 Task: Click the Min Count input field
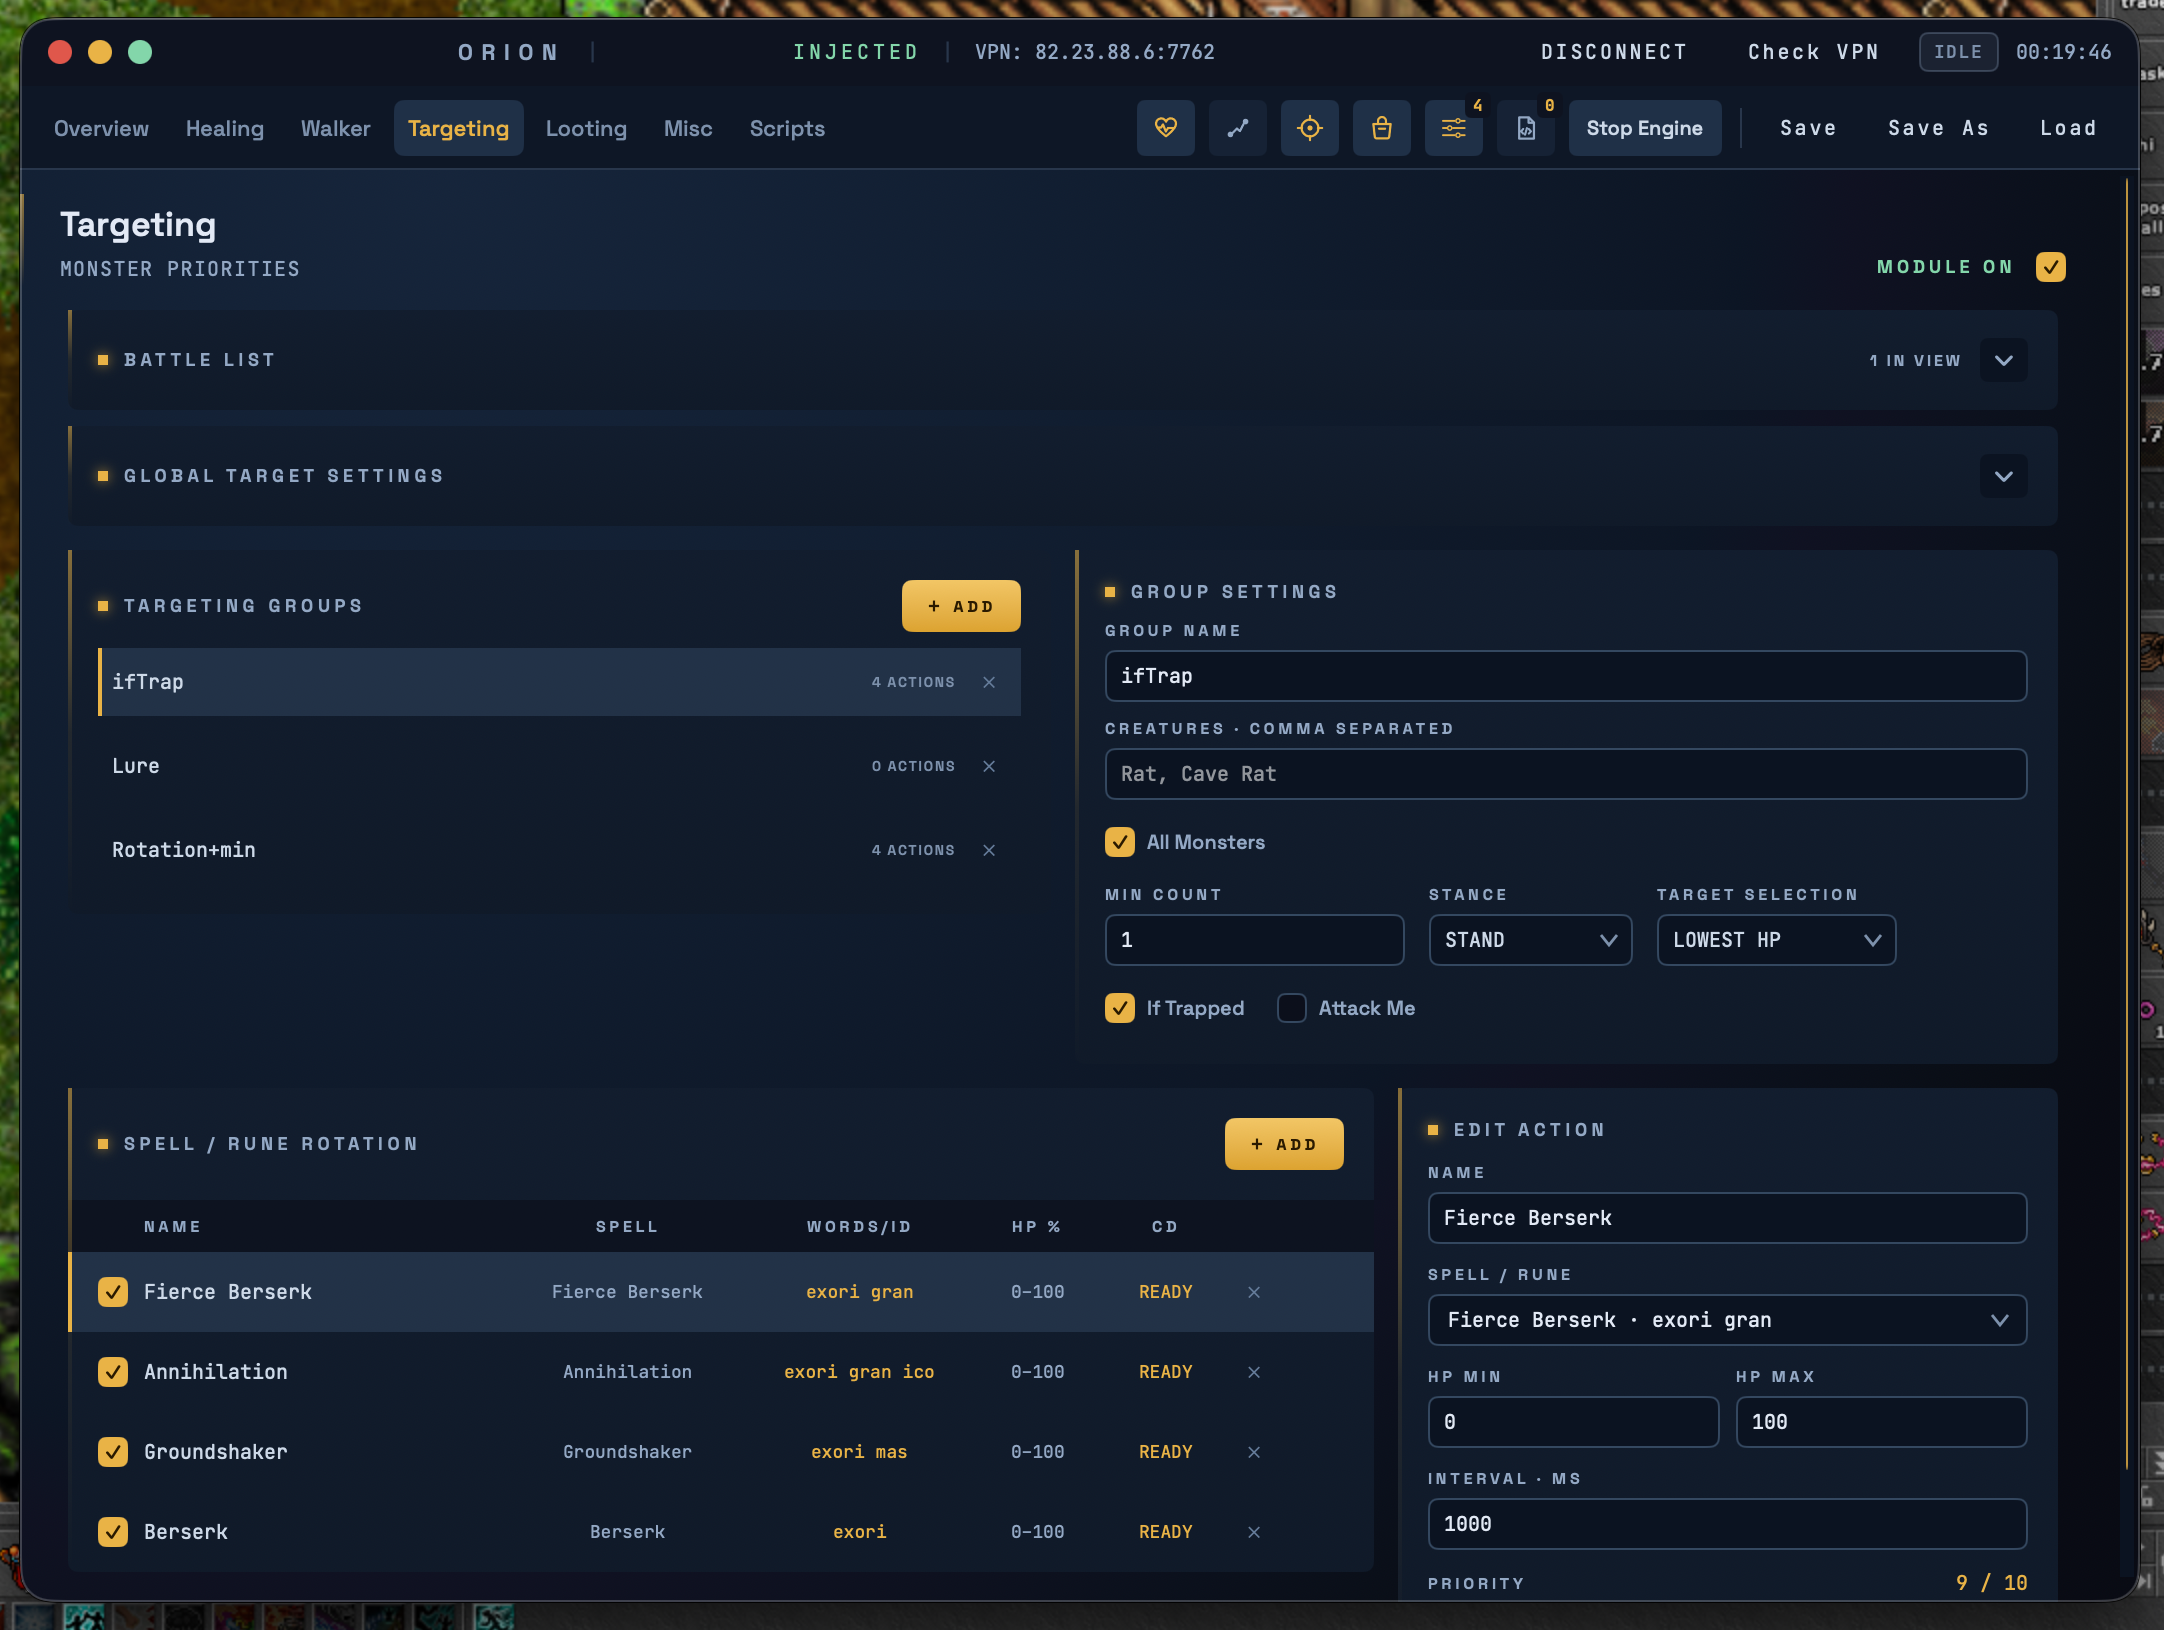[1254, 940]
